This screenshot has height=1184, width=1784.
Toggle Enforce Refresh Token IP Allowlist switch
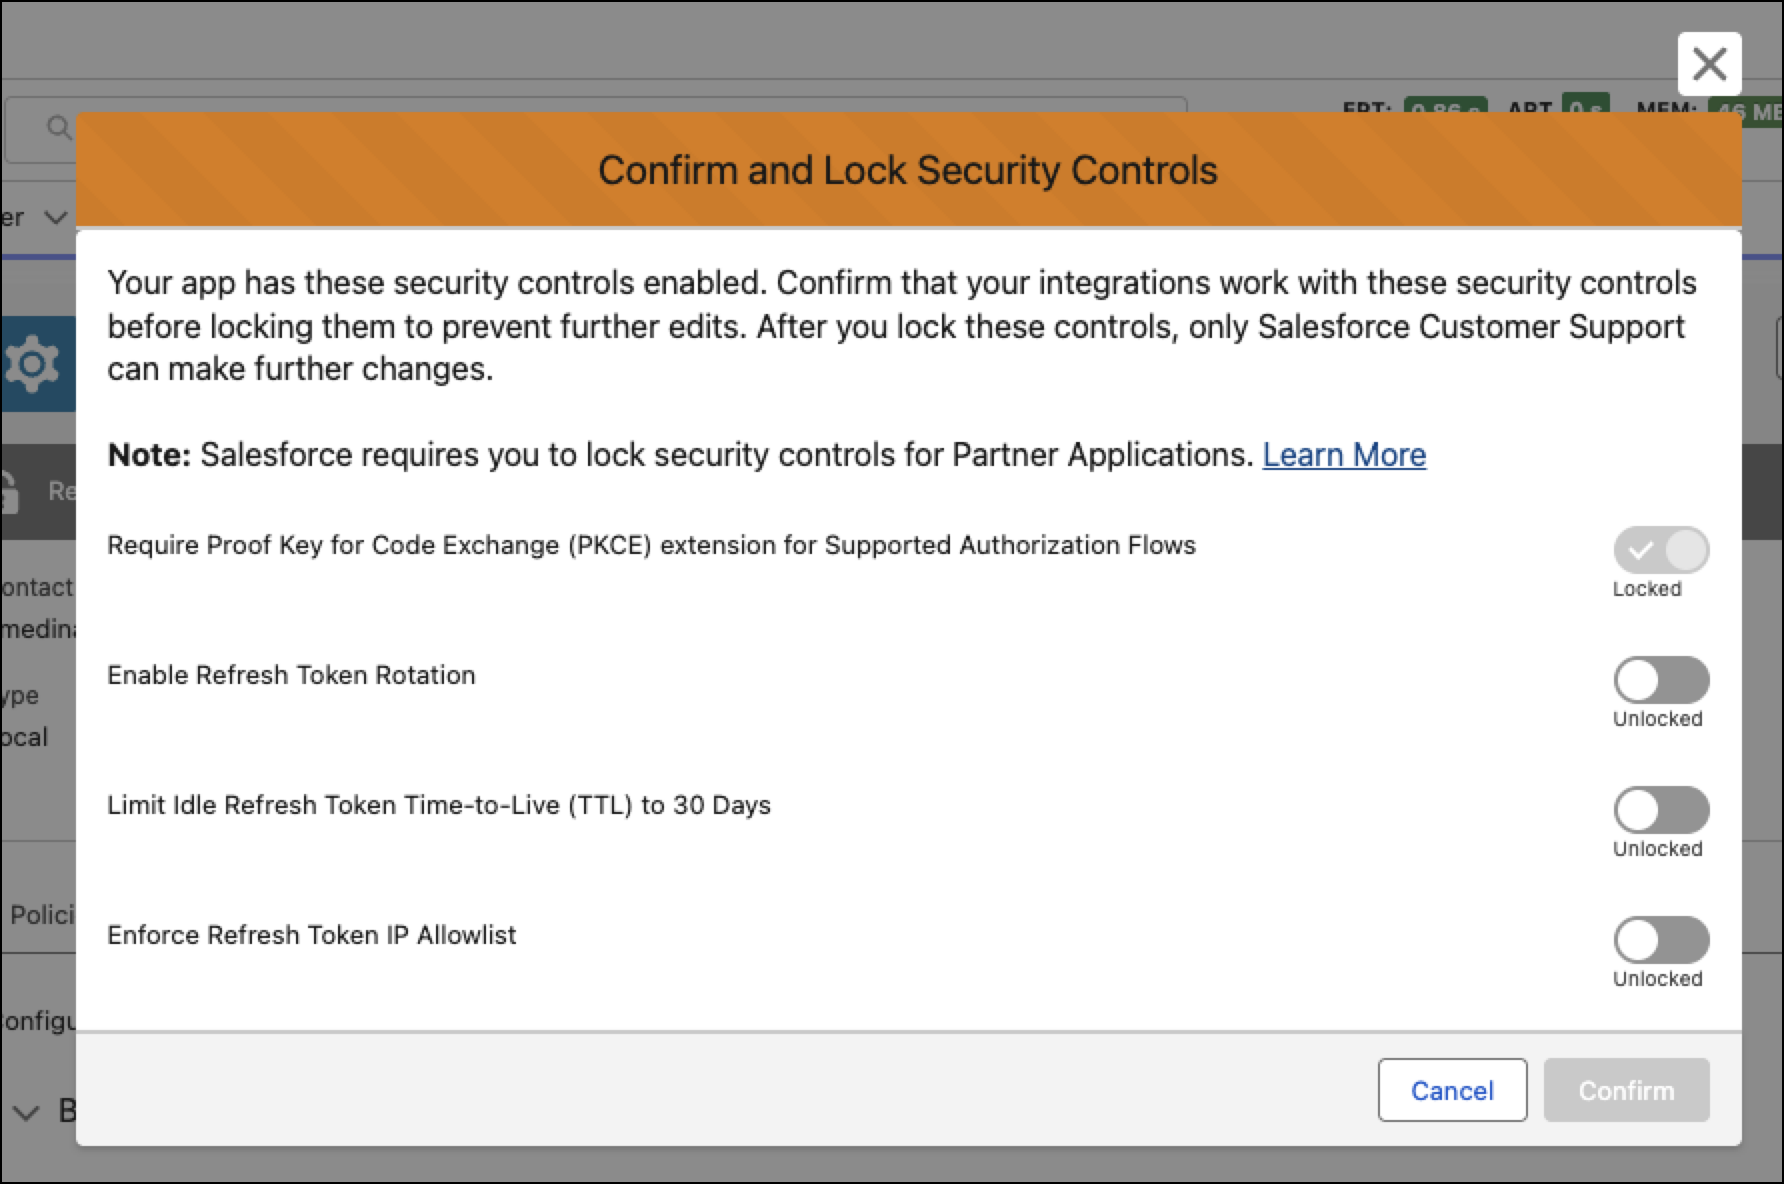[1661, 940]
